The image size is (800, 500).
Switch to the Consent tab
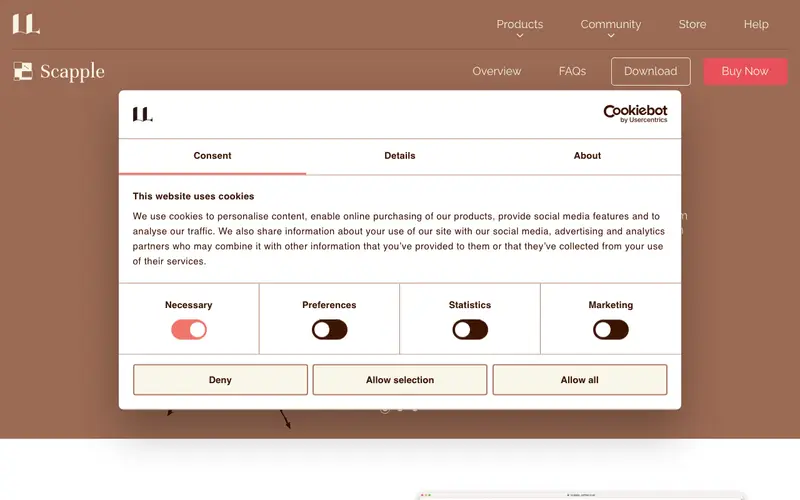(x=212, y=156)
